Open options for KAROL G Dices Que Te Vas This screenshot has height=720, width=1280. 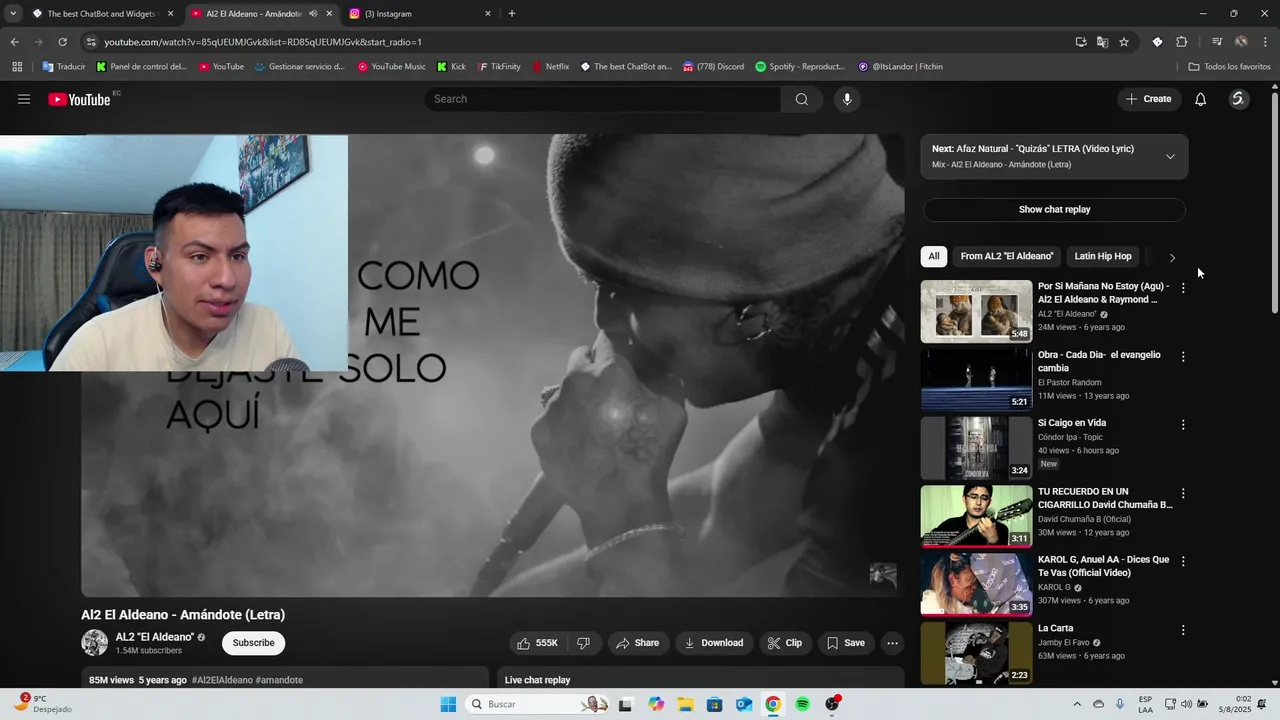point(1183,562)
